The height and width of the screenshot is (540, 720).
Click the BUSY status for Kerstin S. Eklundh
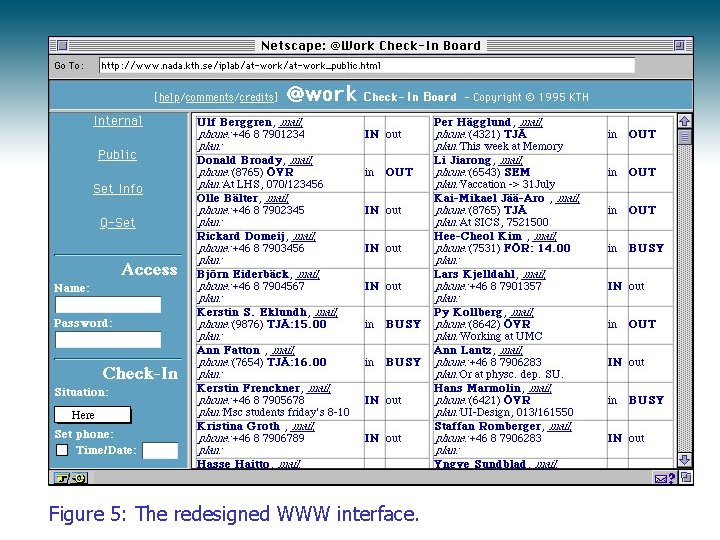403,324
